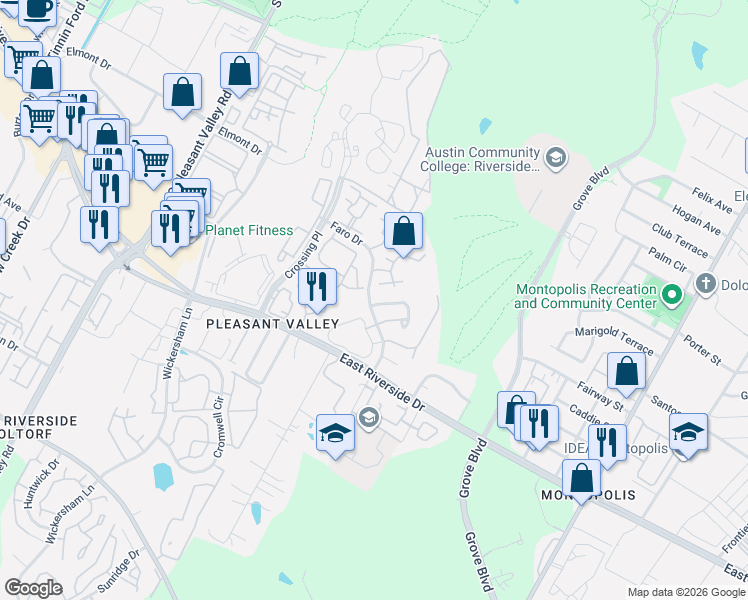Open Austin Community College Riverside pin
Screen dimensions: 748x600
(556, 158)
